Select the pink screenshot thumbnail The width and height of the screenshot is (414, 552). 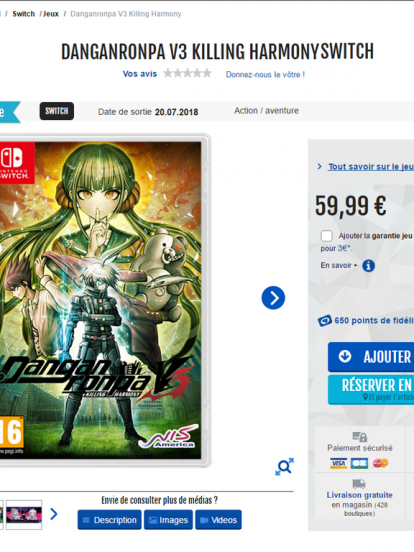24,515
